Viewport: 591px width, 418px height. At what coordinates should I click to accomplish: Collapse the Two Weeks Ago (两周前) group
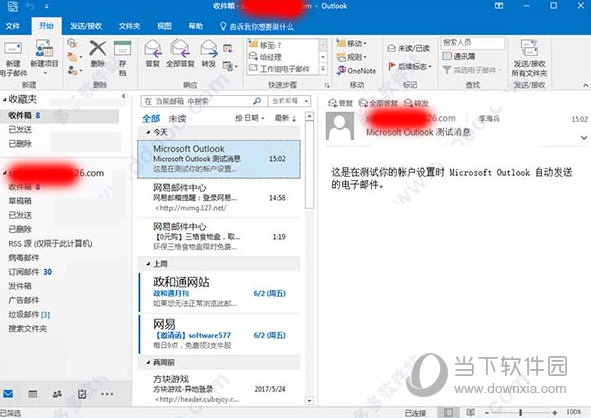click(x=148, y=363)
